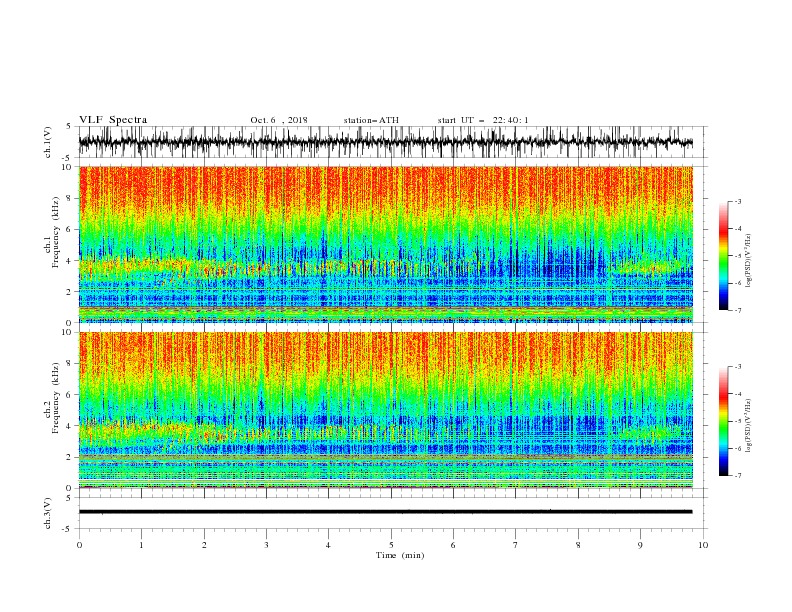This screenshot has height=612, width=792.
Task: Click the ch.1 colorbar "-3" tick label
Action: pos(738,201)
